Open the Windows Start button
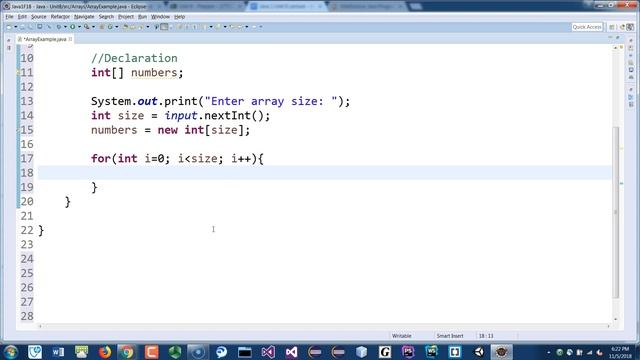 (11, 352)
